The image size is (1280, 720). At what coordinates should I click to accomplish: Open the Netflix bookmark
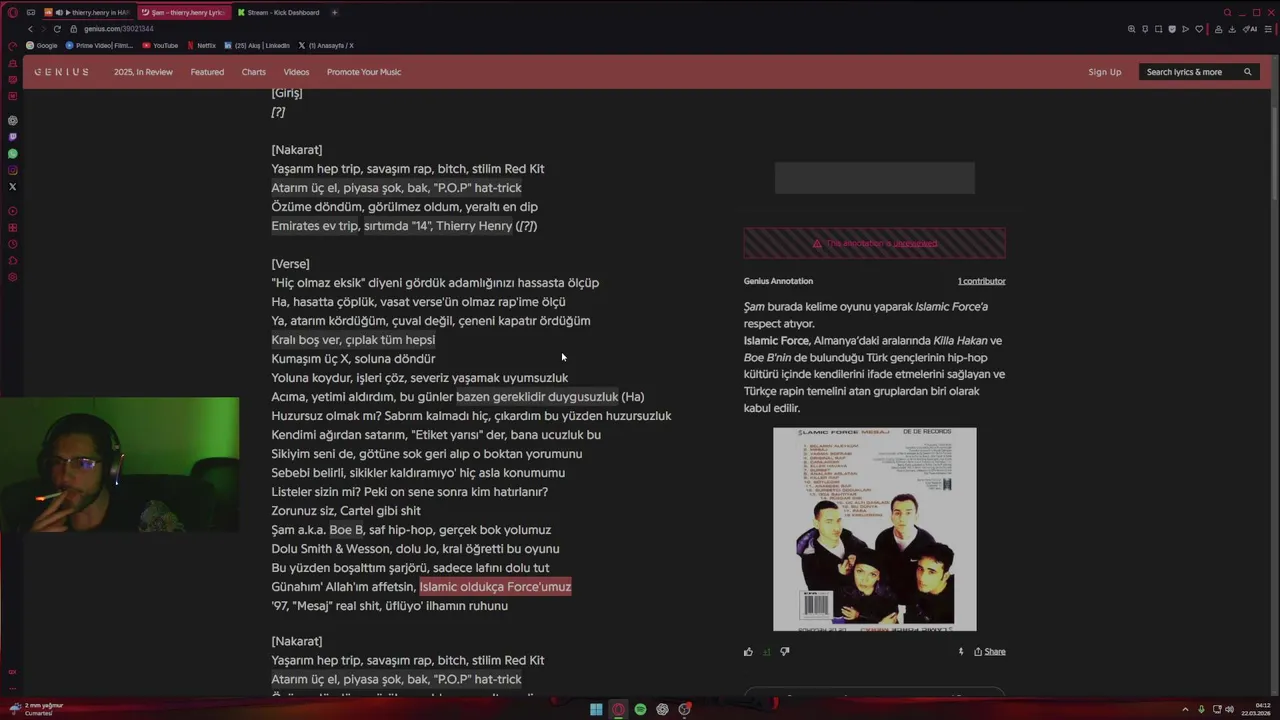(202, 45)
